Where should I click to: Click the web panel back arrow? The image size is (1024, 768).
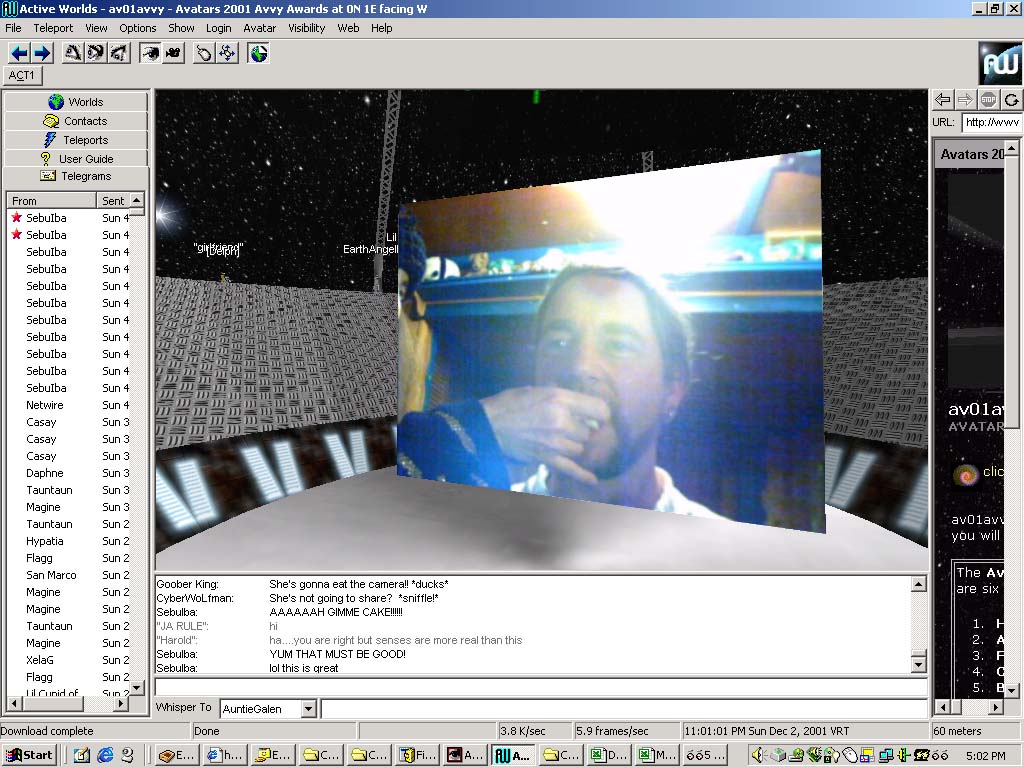click(942, 99)
